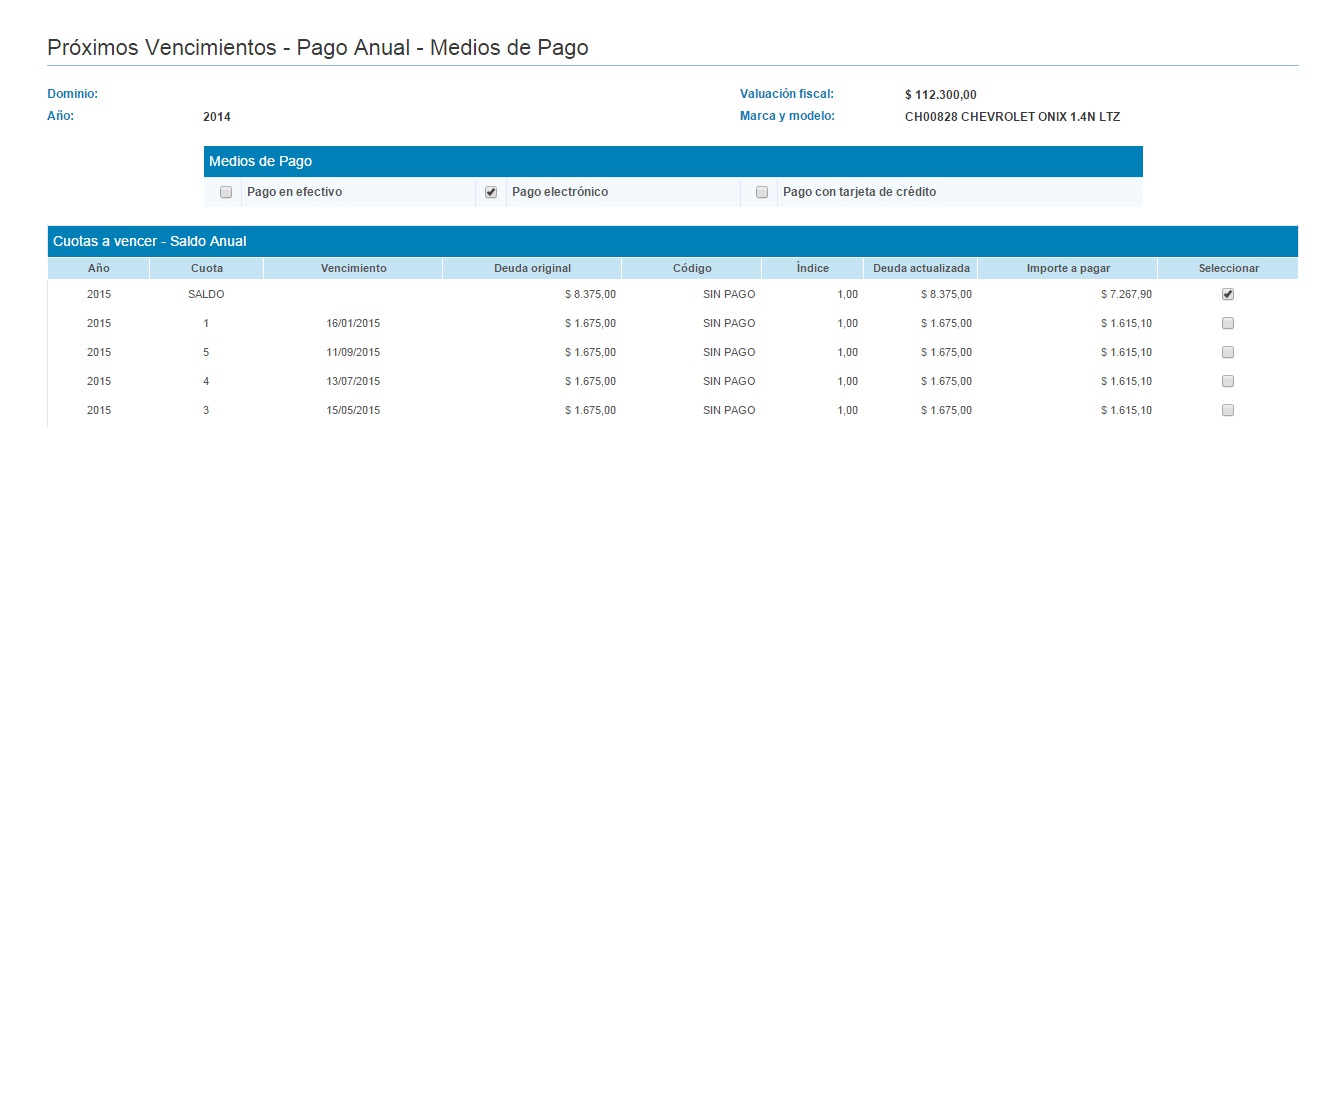Select the checkbox for cuota 5
1332x1096 pixels.
pyautogui.click(x=1228, y=352)
